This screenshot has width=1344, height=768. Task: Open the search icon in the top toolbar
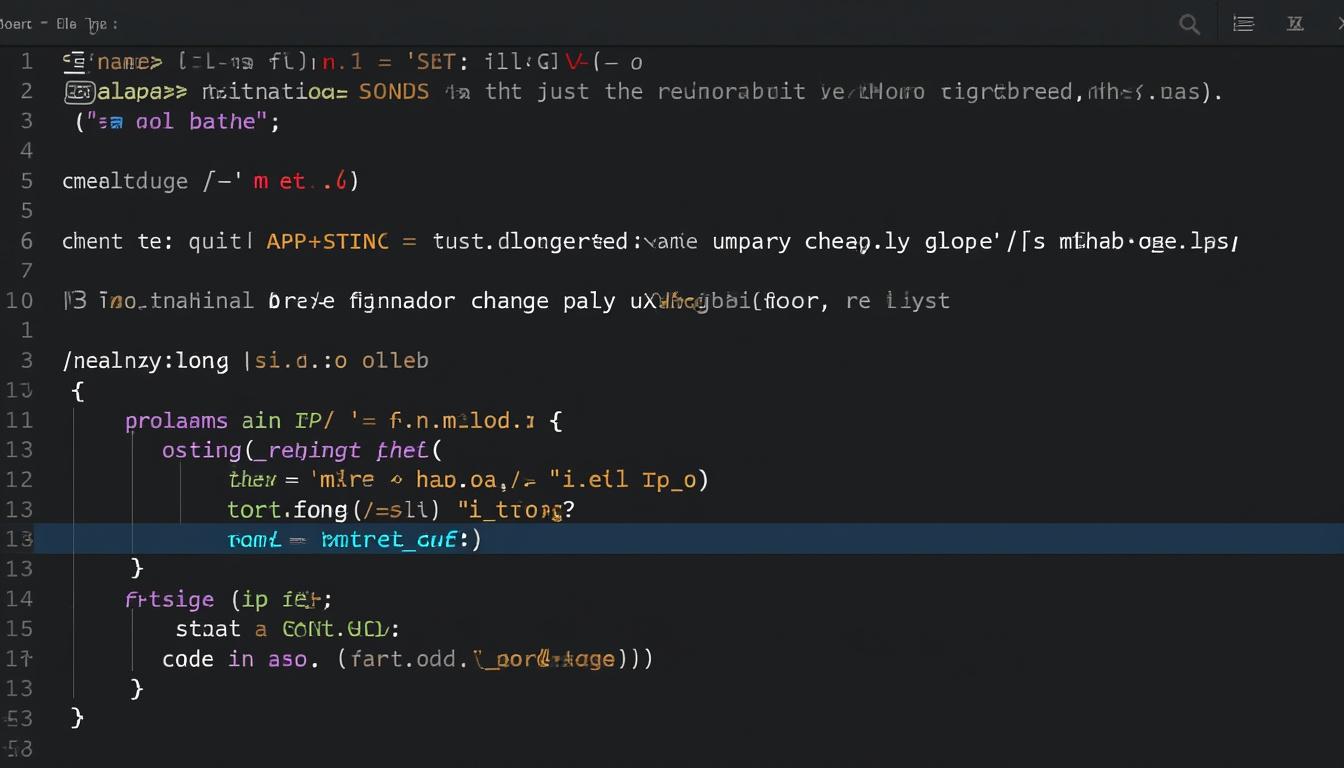click(x=1189, y=24)
